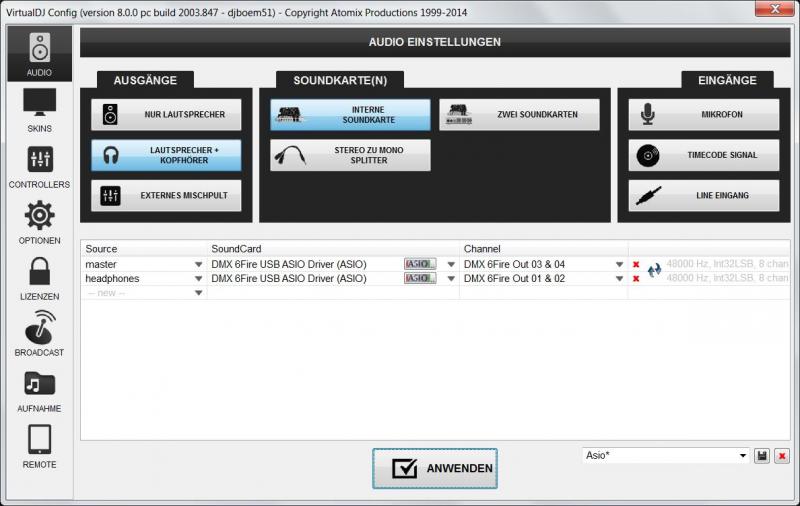Image resolution: width=800 pixels, height=506 pixels.
Task: Click the Ausgänge section header
Action: pyautogui.click(x=145, y=80)
